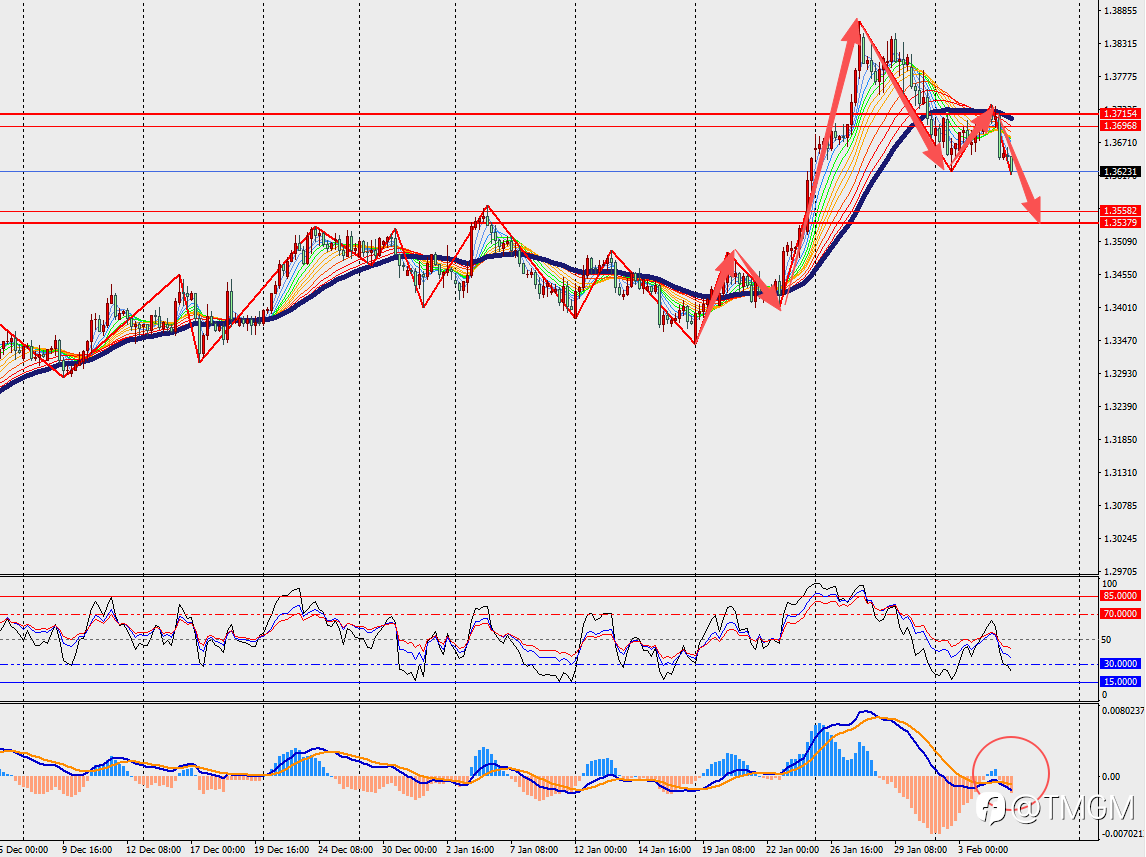Click the red 1.36968 price level label

click(1120, 126)
